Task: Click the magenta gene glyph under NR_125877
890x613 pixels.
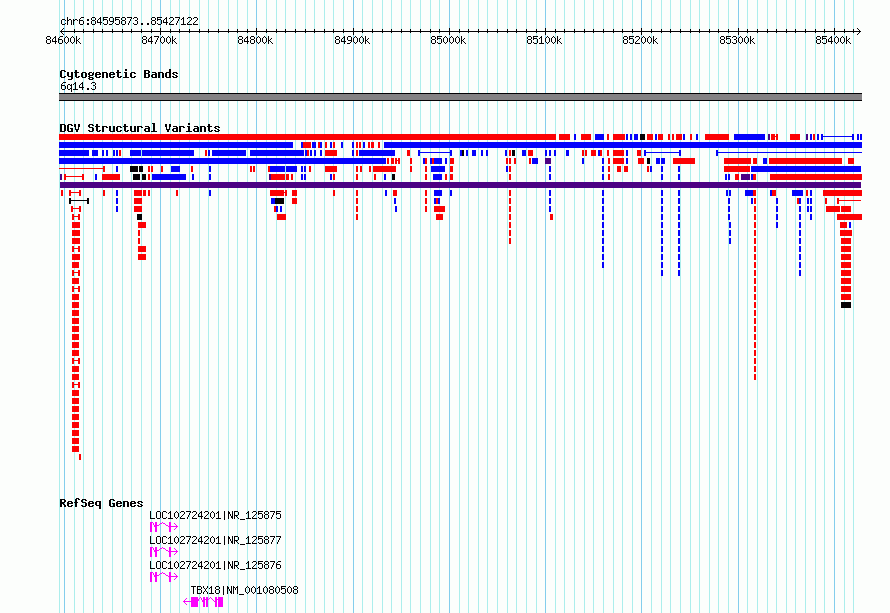Action: (x=164, y=552)
